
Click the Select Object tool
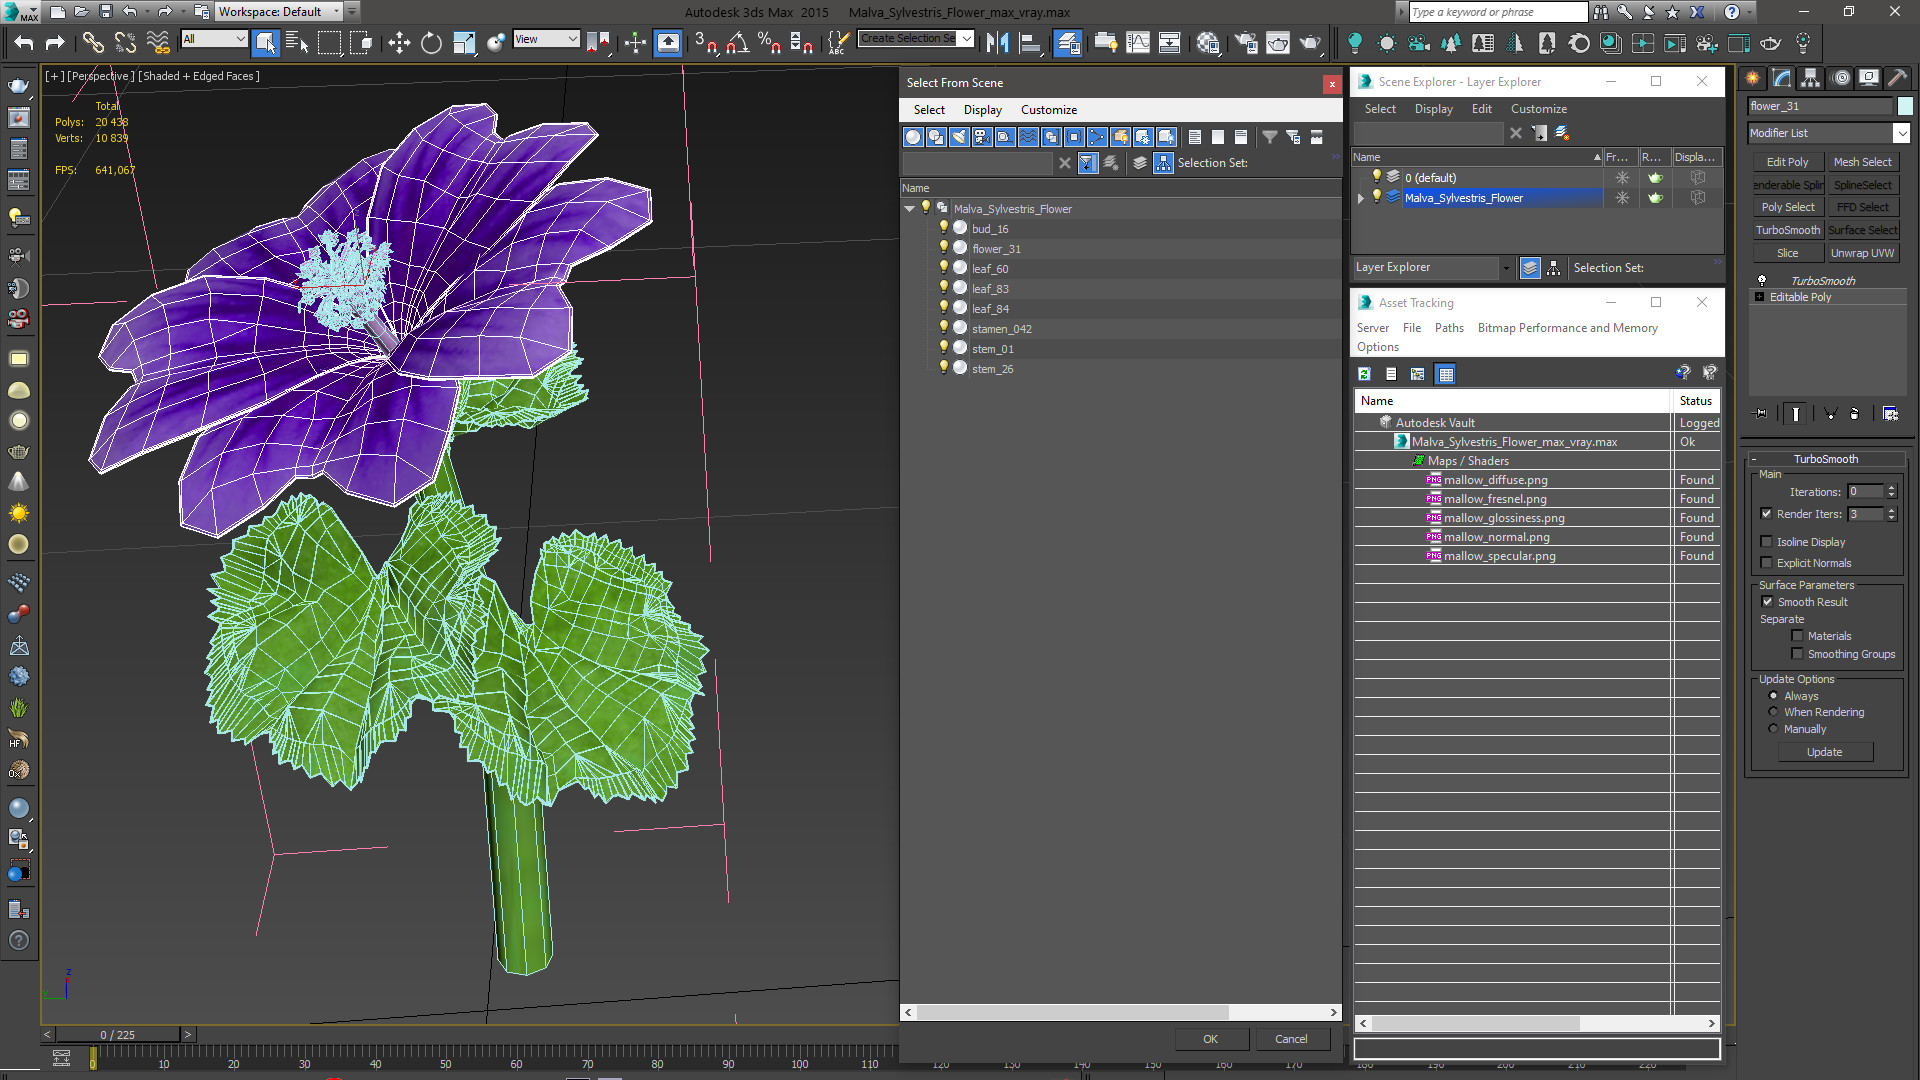265,43
